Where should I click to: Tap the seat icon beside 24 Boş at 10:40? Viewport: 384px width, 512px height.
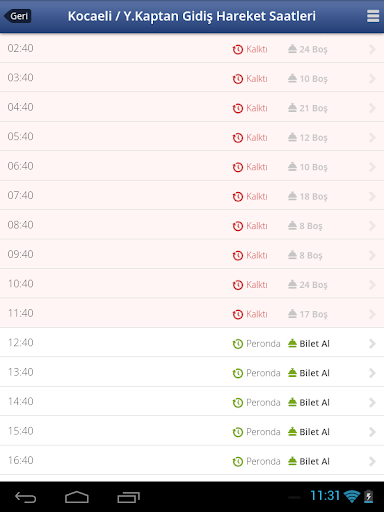coord(292,284)
